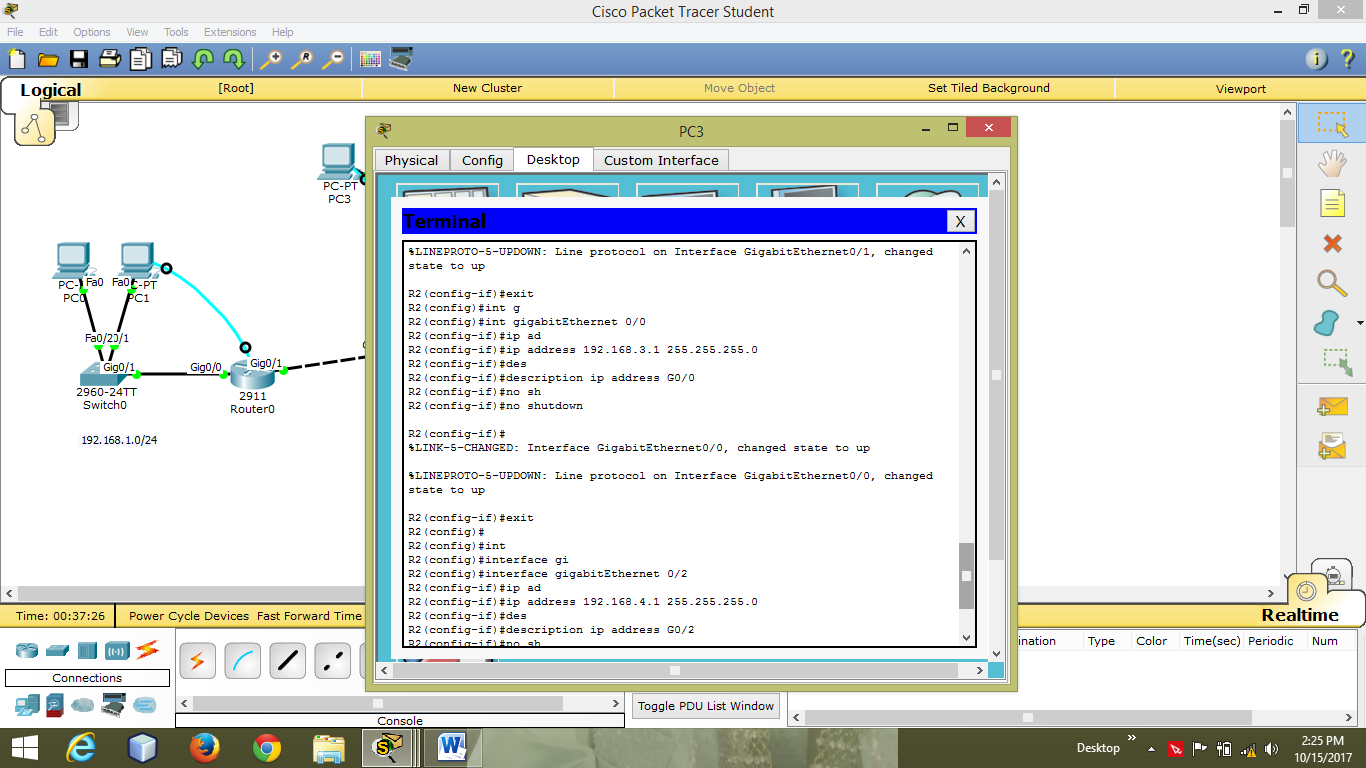Switch to the Physical tab in PC3 window
This screenshot has width=1366, height=768.
point(411,160)
